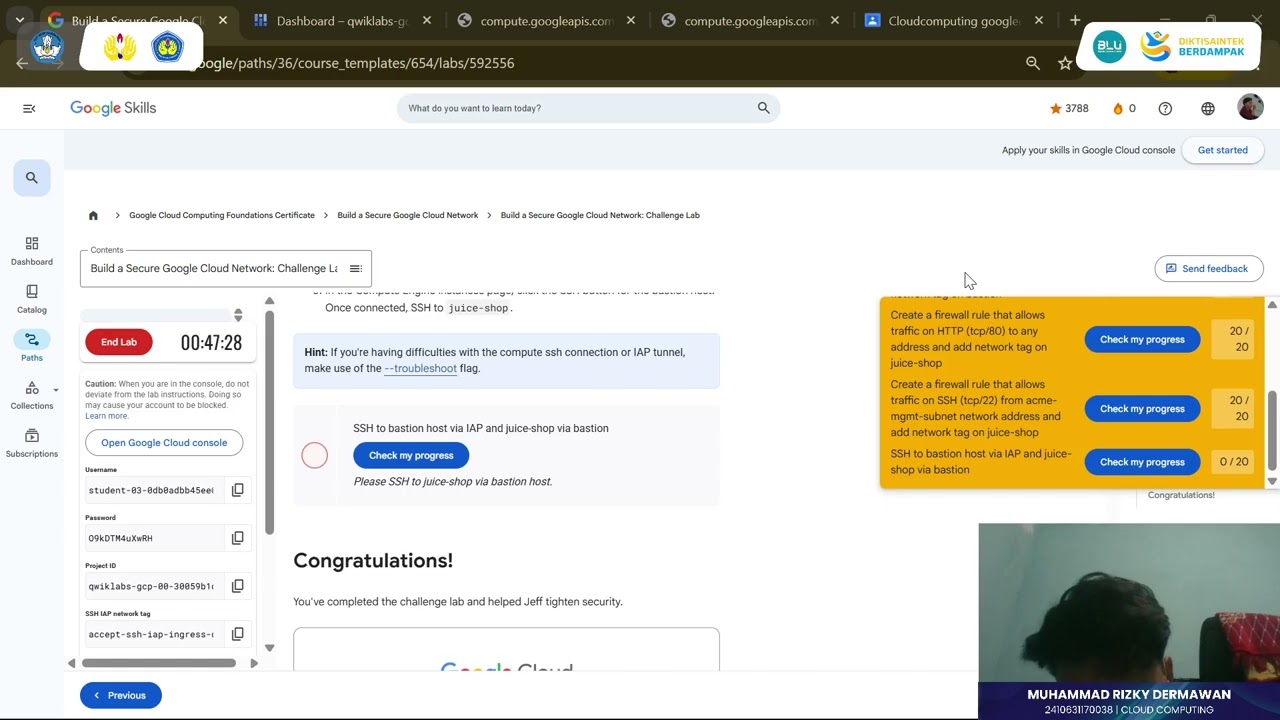The height and width of the screenshot is (720, 1280).
Task: Click Learn more link in caution
Action: click(106, 416)
